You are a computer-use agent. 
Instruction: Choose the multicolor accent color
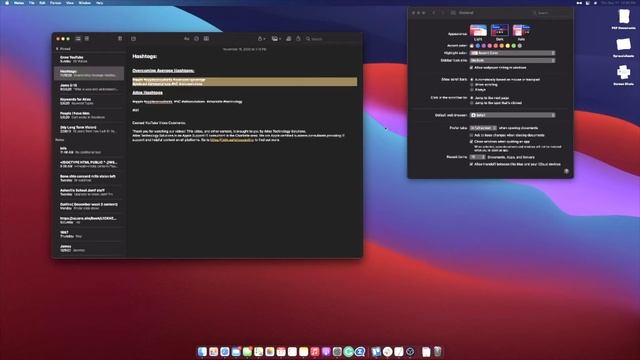coord(472,46)
